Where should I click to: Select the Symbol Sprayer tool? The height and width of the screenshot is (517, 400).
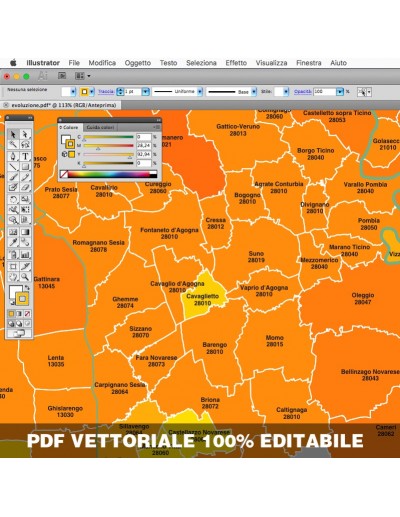(x=13, y=254)
